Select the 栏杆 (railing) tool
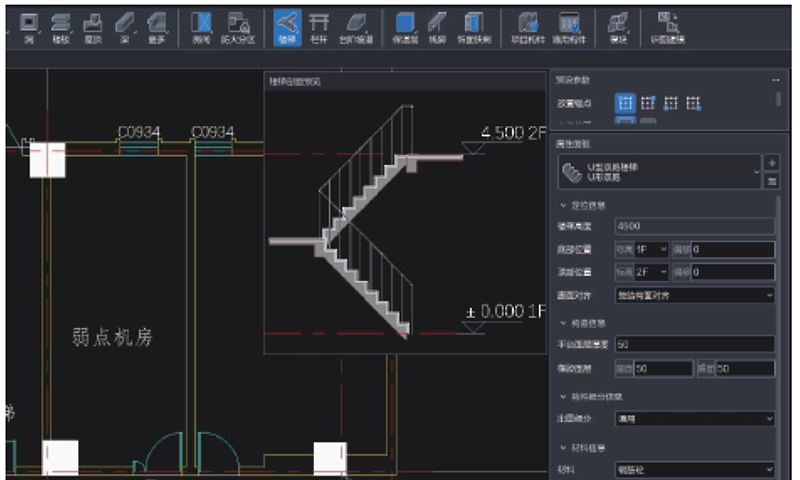The image size is (800, 480). 319,26
